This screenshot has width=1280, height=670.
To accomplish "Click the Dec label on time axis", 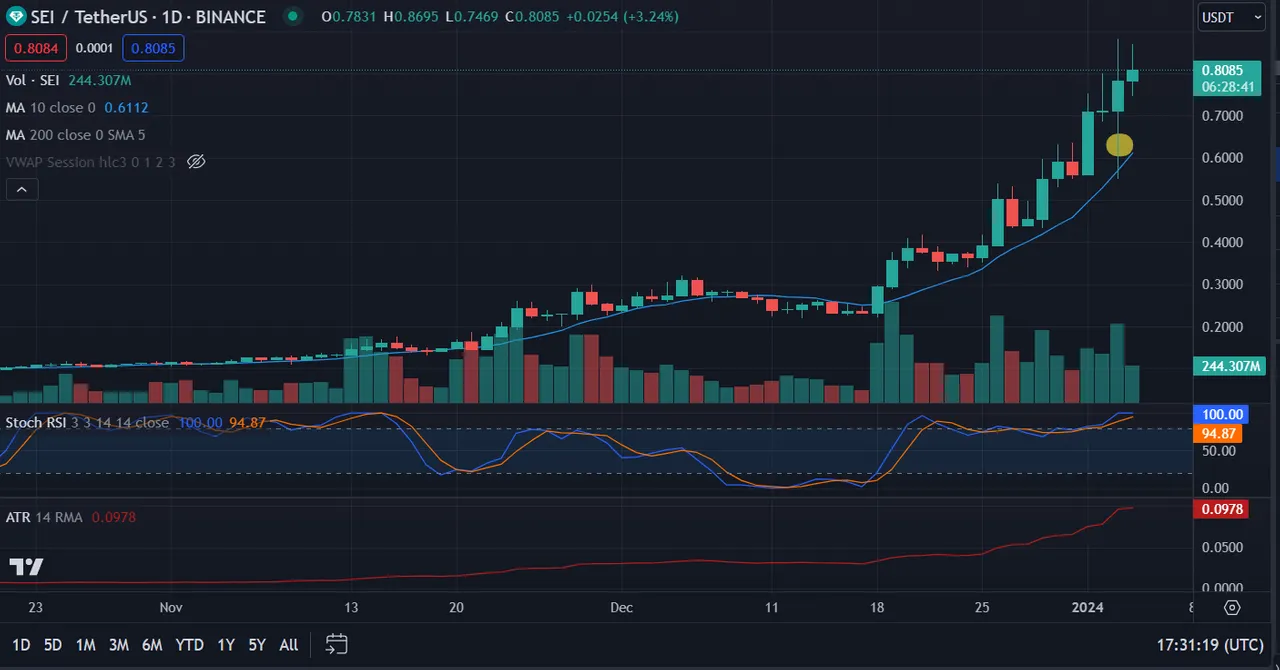I will point(621,607).
